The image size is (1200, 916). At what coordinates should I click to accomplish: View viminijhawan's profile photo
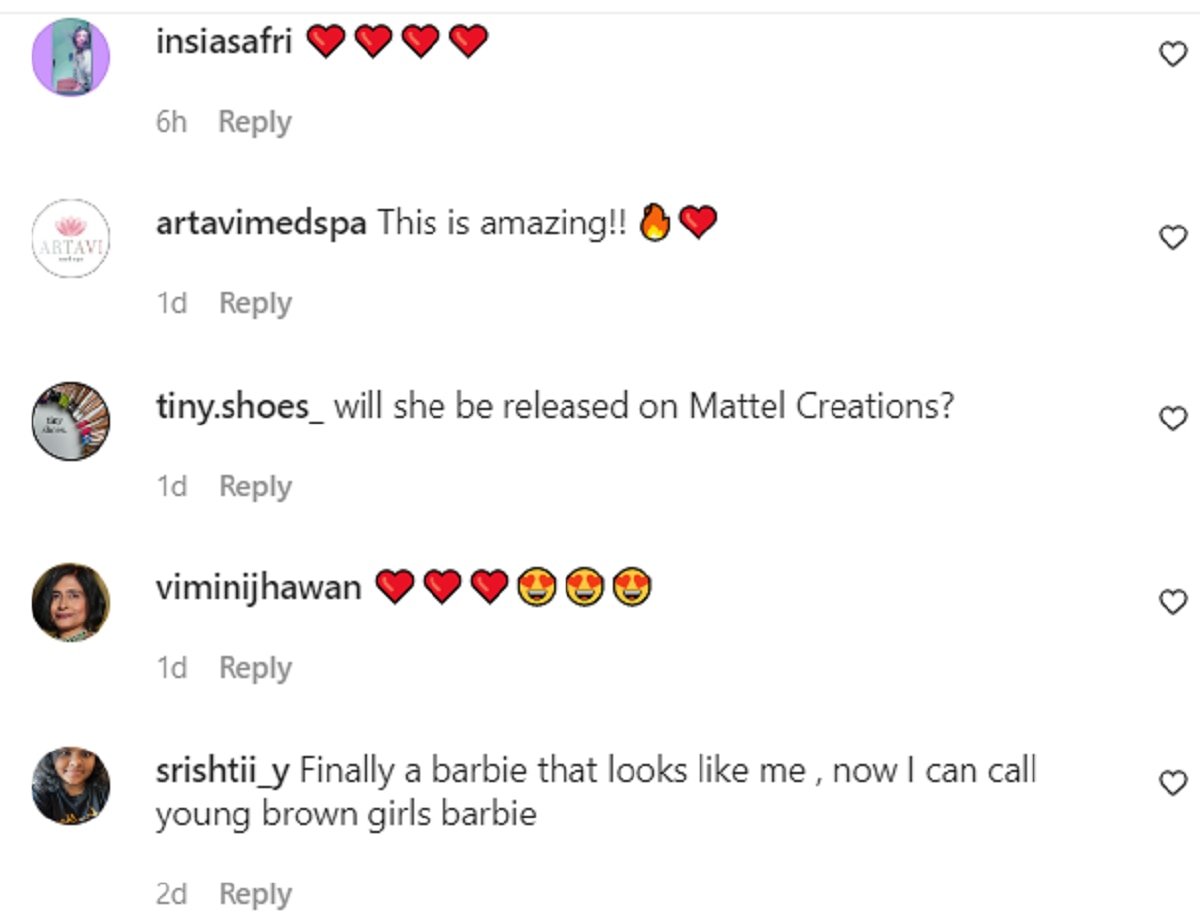click(x=70, y=602)
